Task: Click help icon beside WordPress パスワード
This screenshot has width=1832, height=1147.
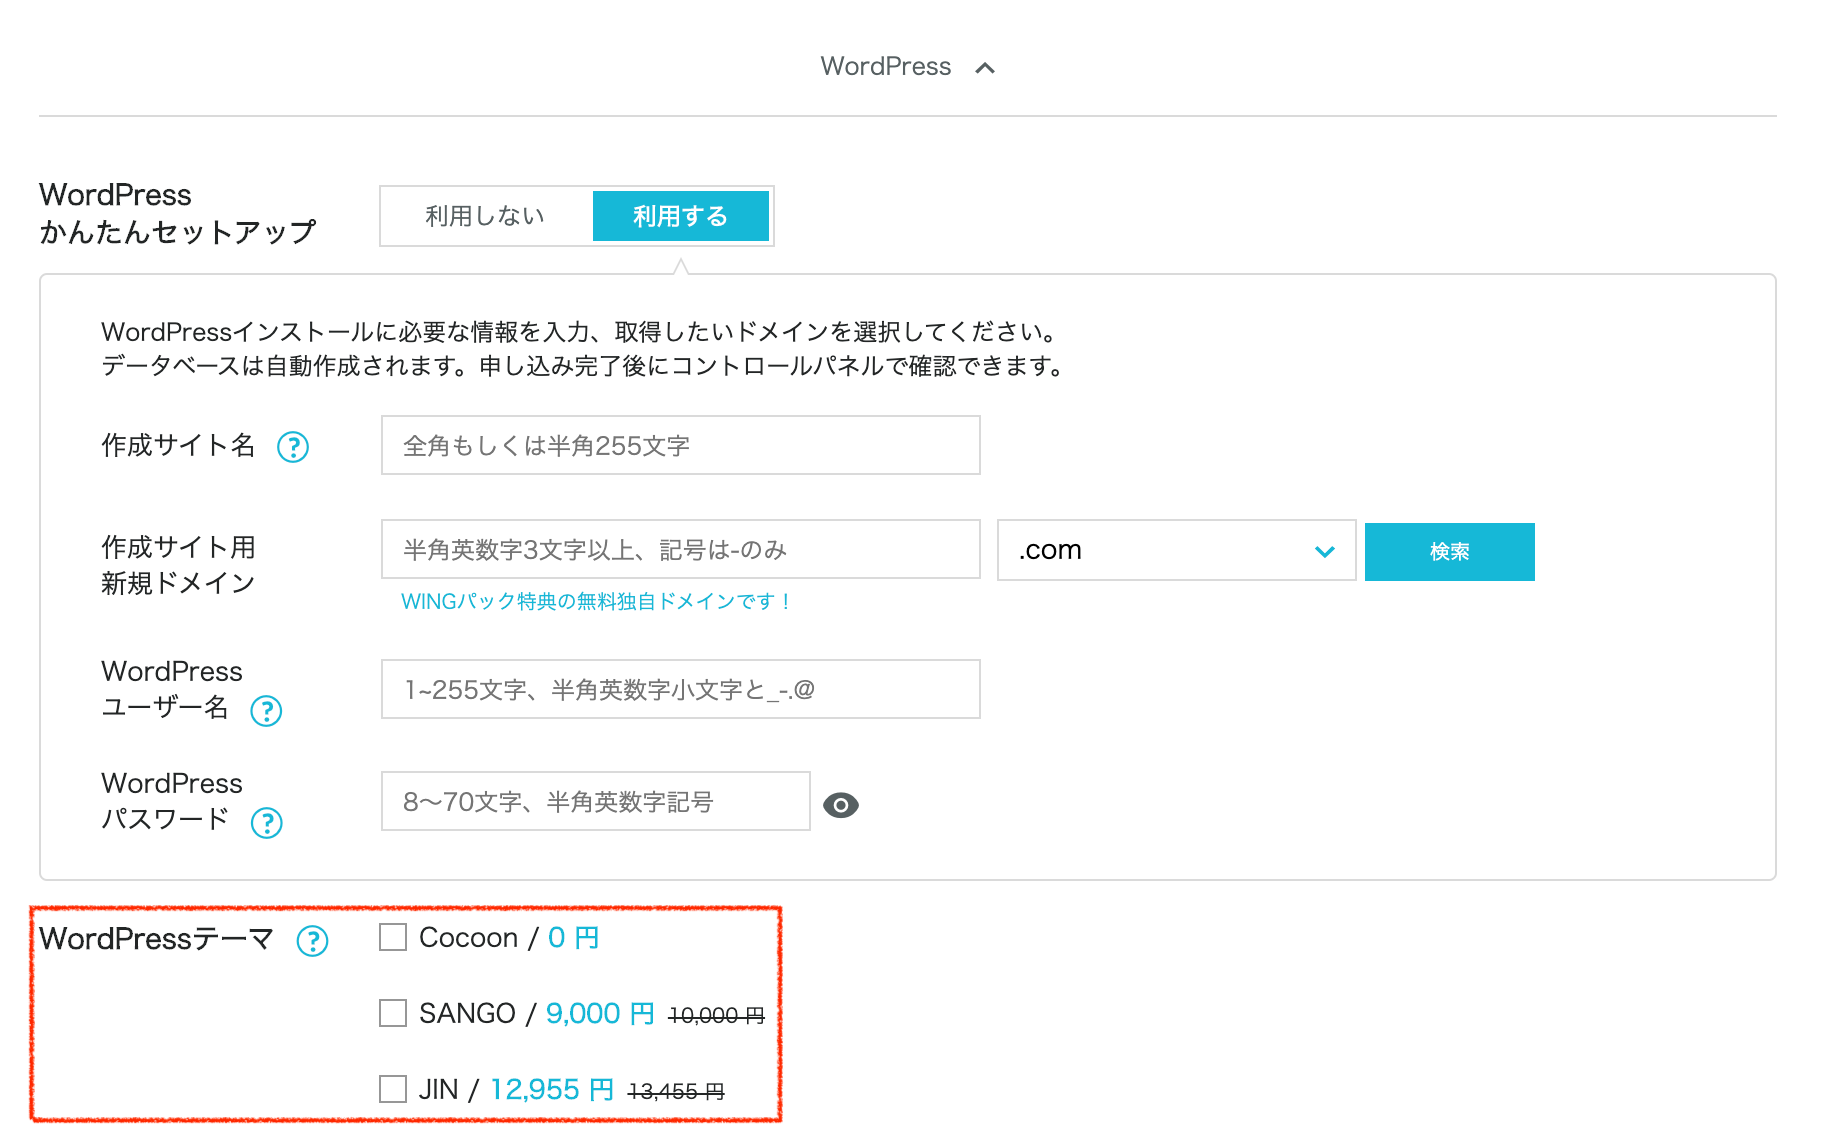Action: (x=266, y=823)
